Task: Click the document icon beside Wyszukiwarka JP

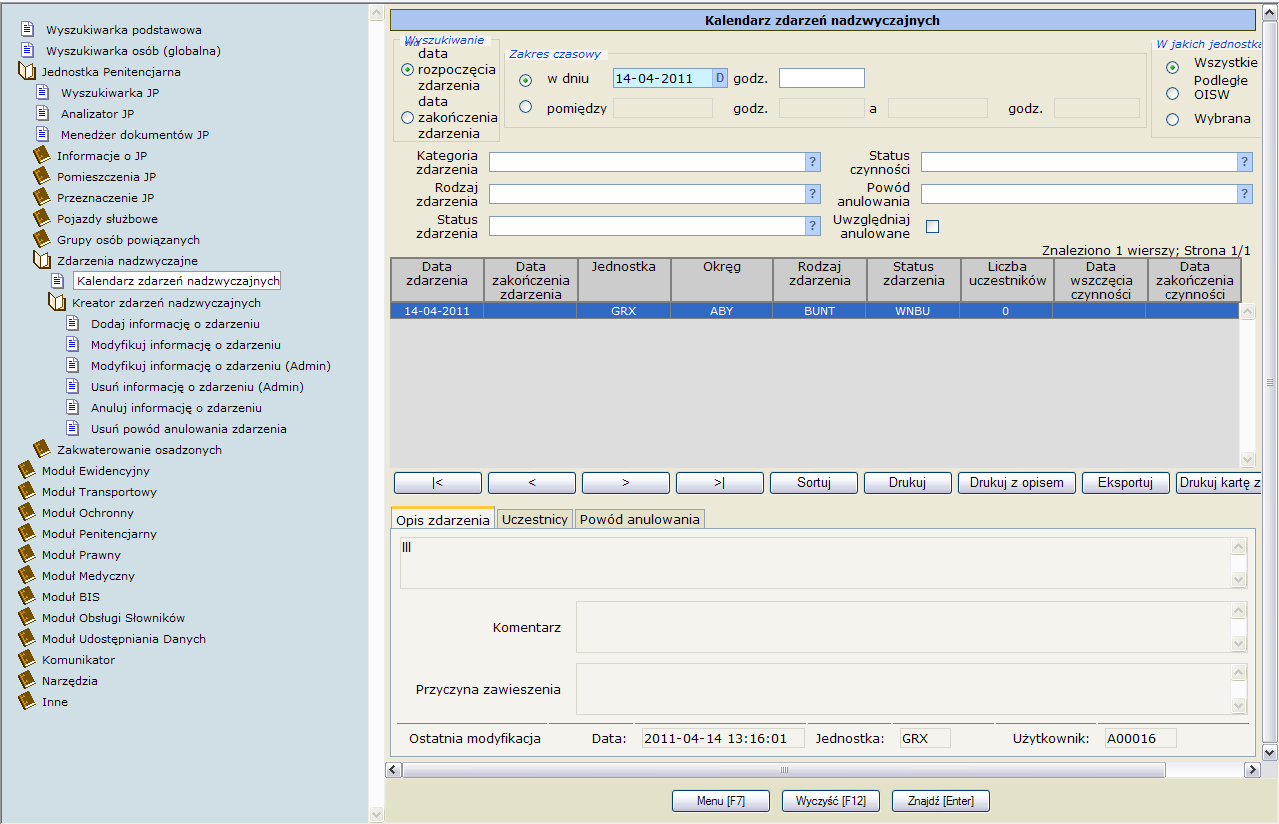Action: (x=42, y=92)
